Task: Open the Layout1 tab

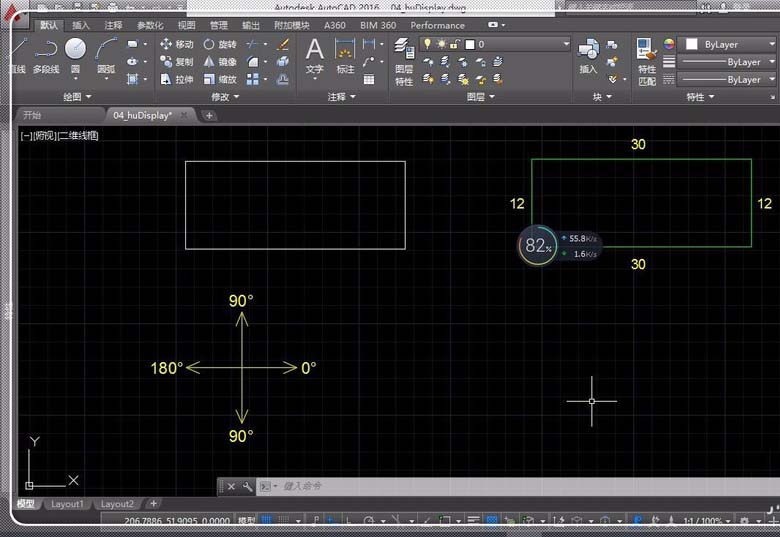Action: coord(67,504)
